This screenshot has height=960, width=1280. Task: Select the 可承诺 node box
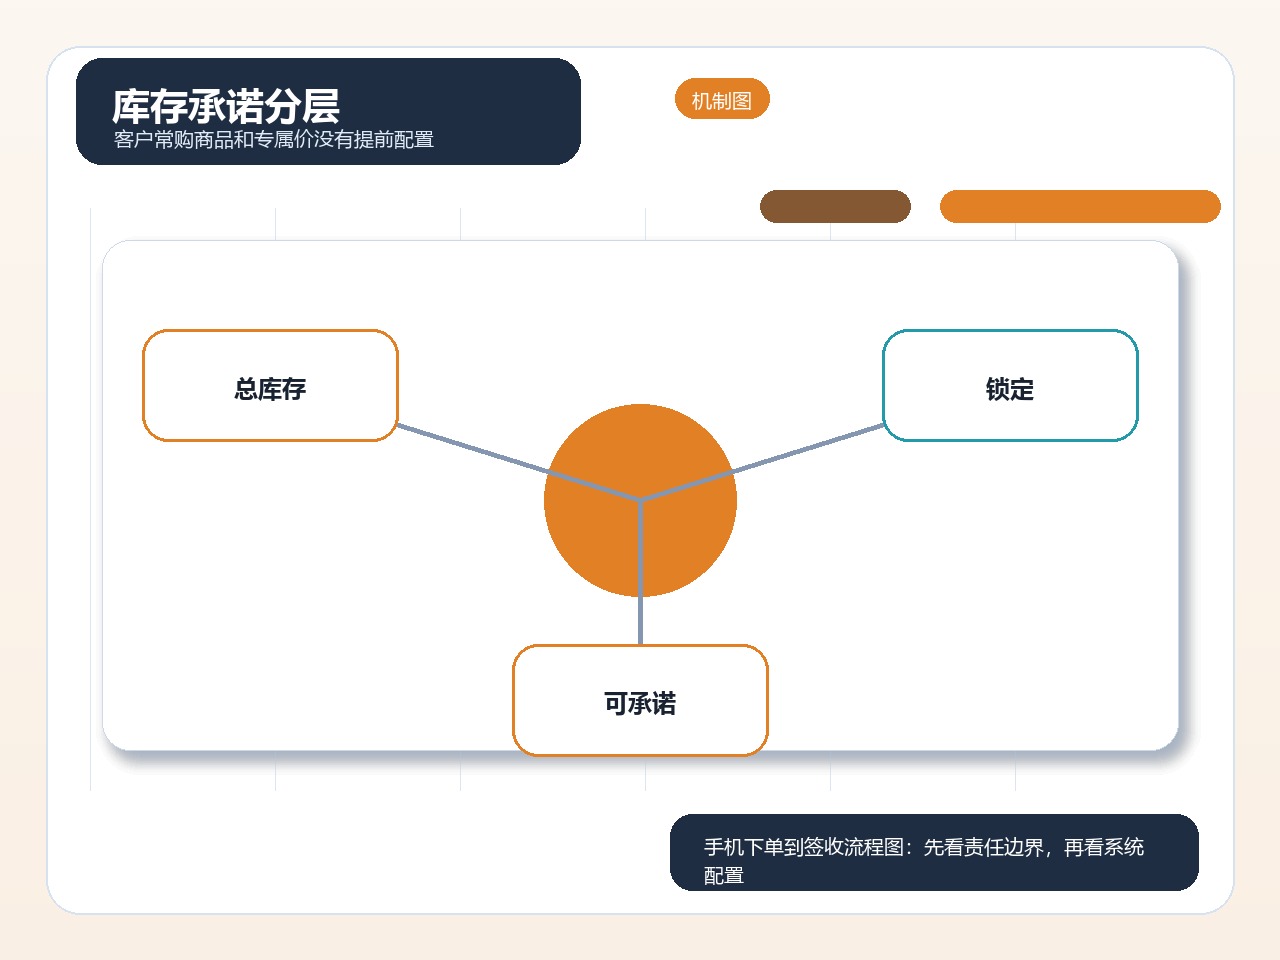(x=640, y=700)
